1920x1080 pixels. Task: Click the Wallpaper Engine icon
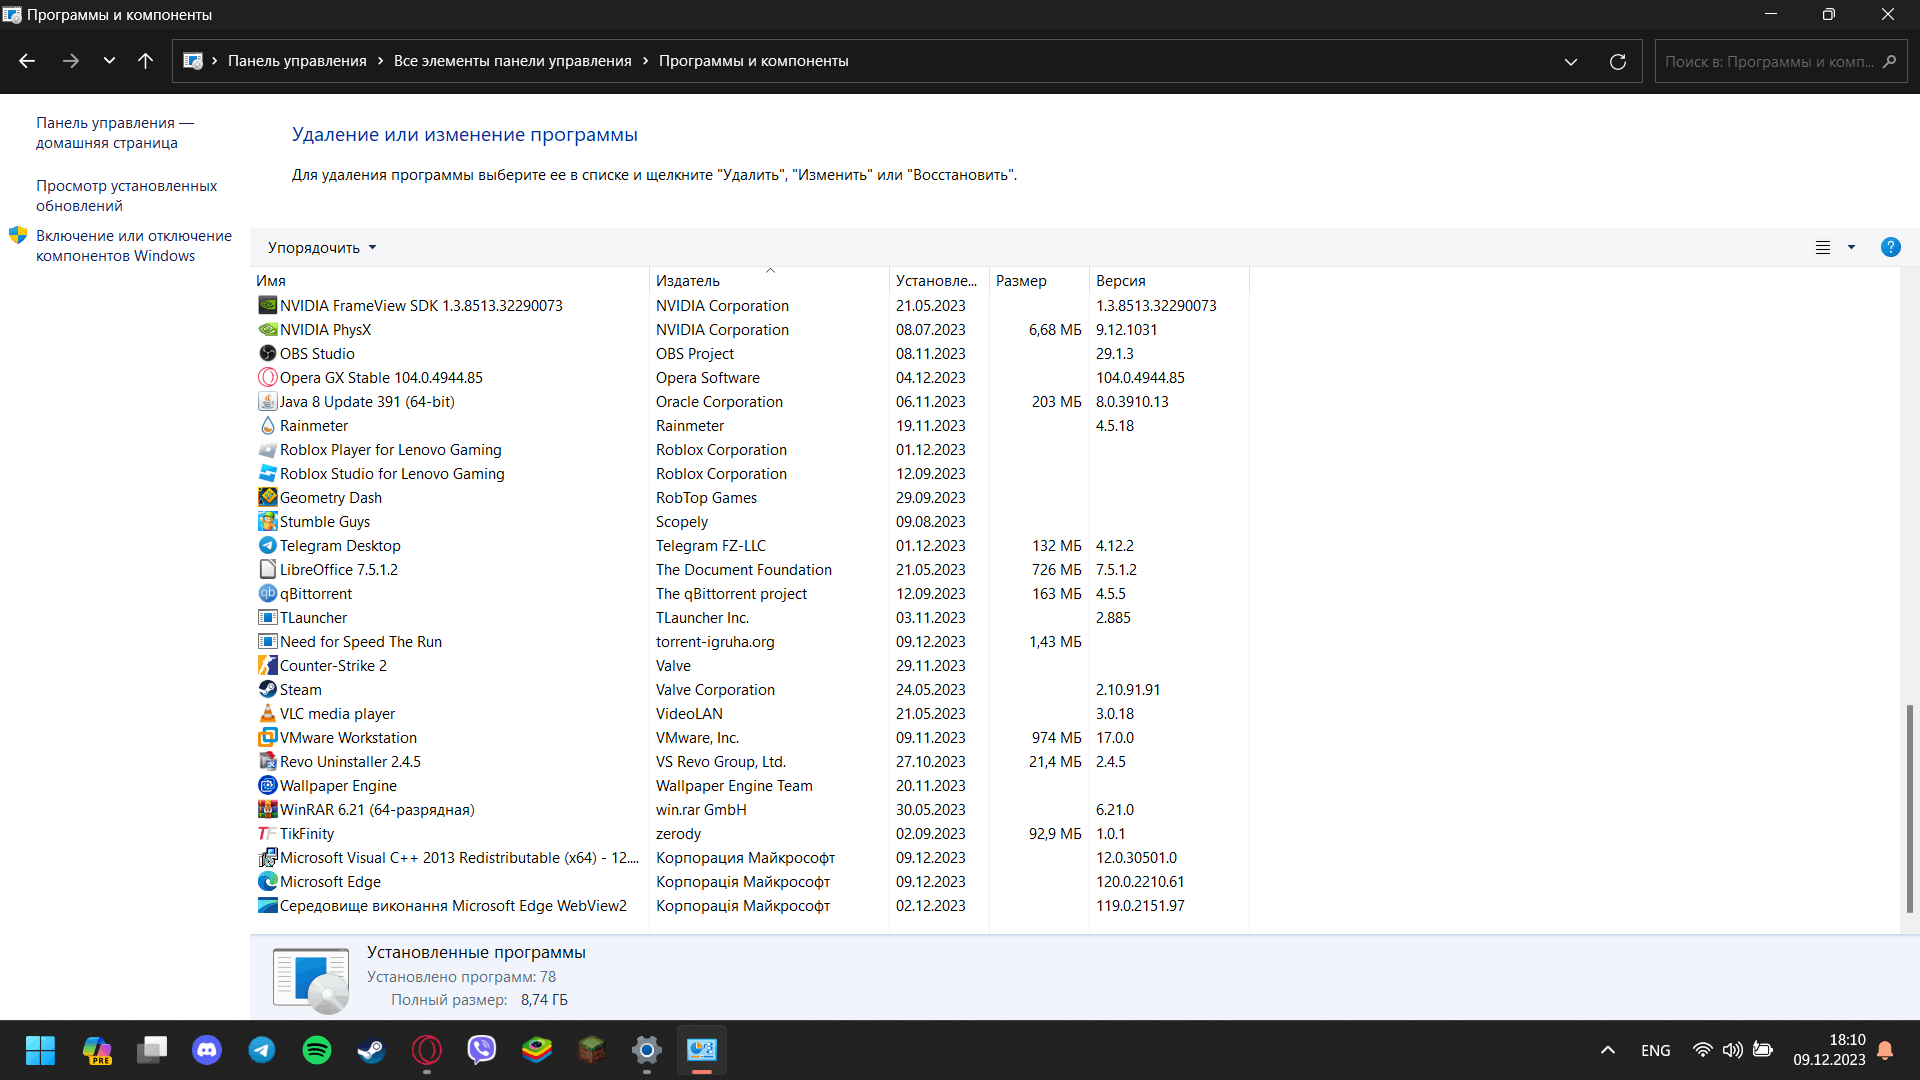(x=267, y=786)
